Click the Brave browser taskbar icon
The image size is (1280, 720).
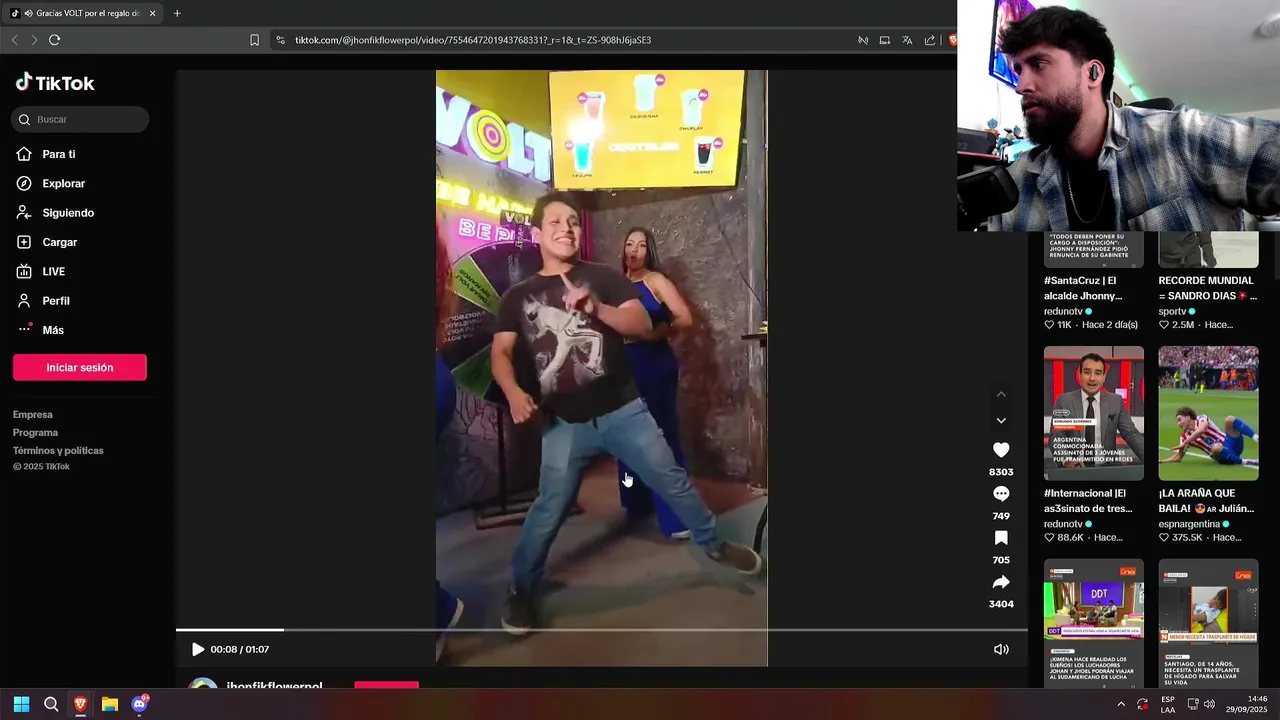(x=80, y=704)
